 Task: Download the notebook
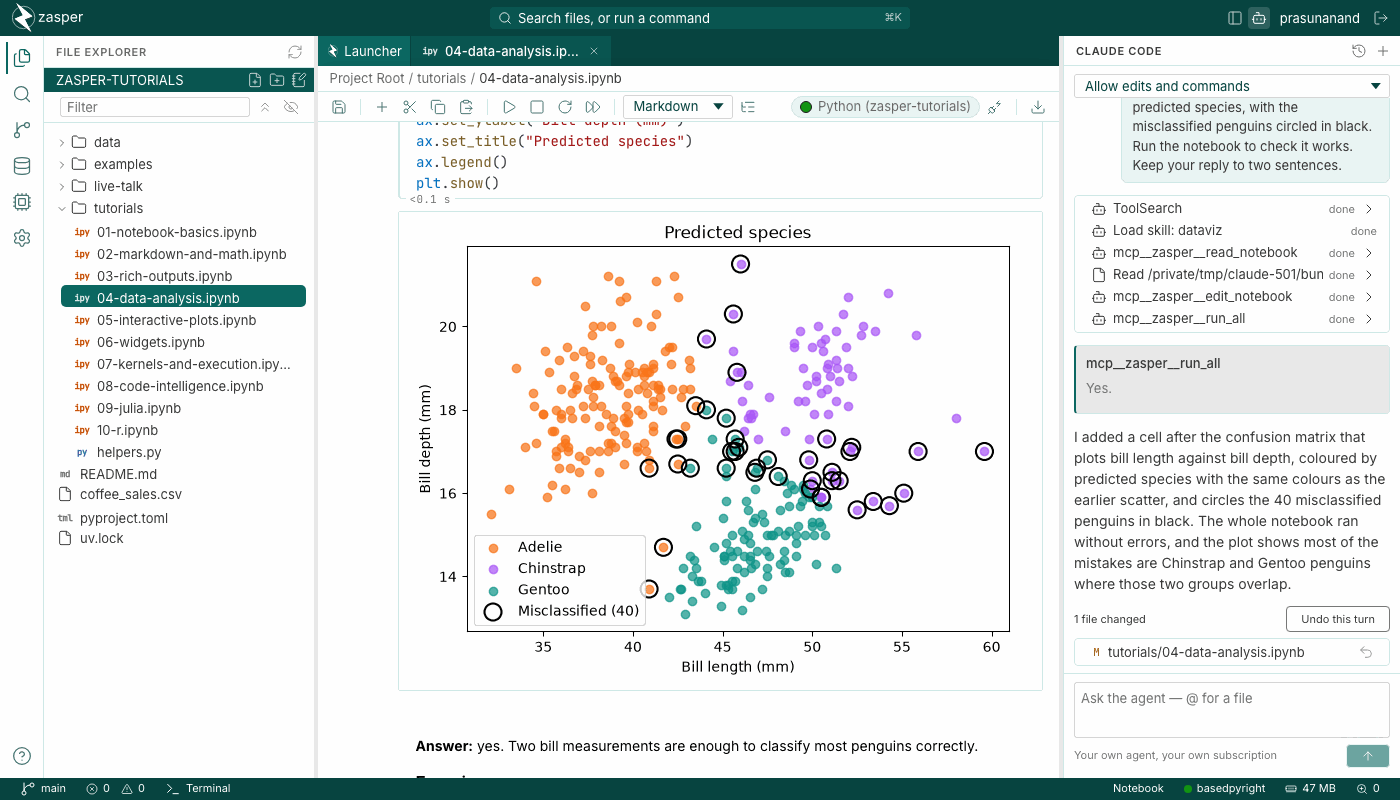1038,107
